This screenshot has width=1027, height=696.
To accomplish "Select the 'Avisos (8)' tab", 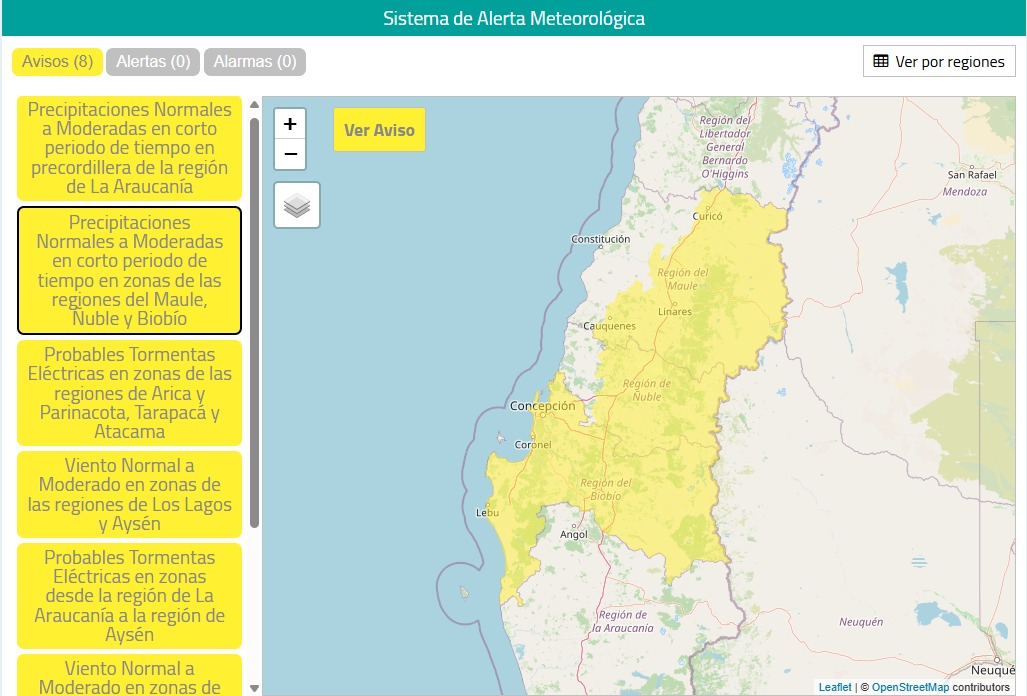I will 57,61.
